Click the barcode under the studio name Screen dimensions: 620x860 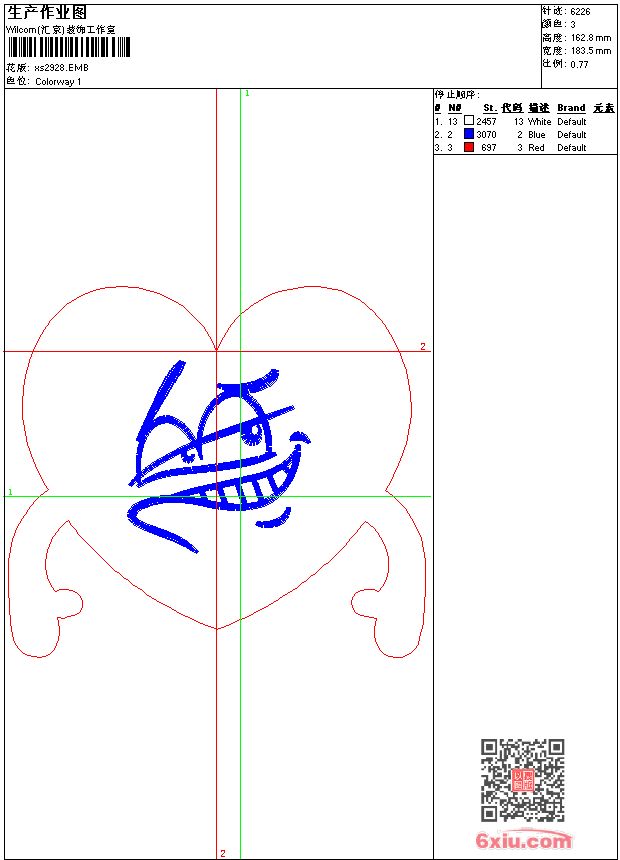69,47
